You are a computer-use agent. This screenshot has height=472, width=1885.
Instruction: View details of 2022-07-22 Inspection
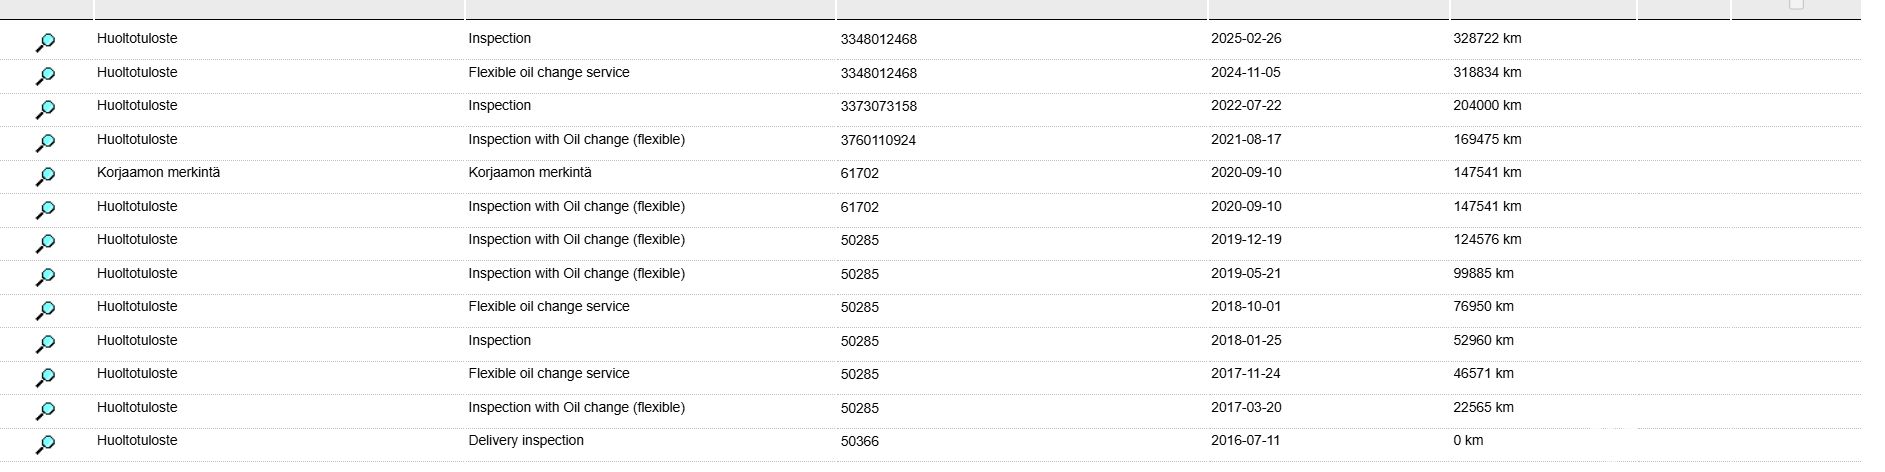coord(45,109)
